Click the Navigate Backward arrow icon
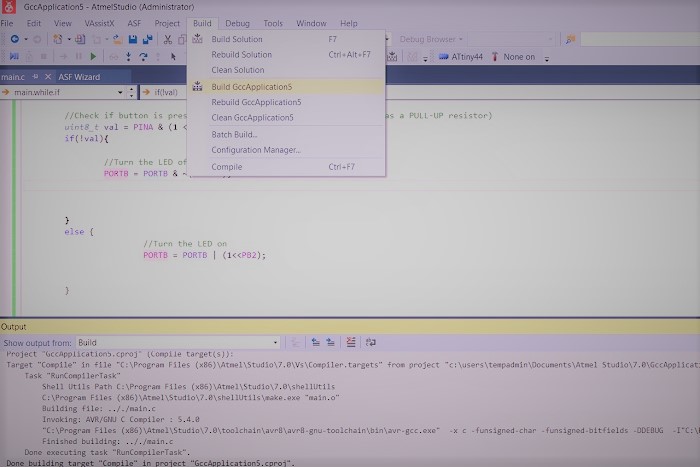The height and width of the screenshot is (467, 700). (x=15, y=39)
